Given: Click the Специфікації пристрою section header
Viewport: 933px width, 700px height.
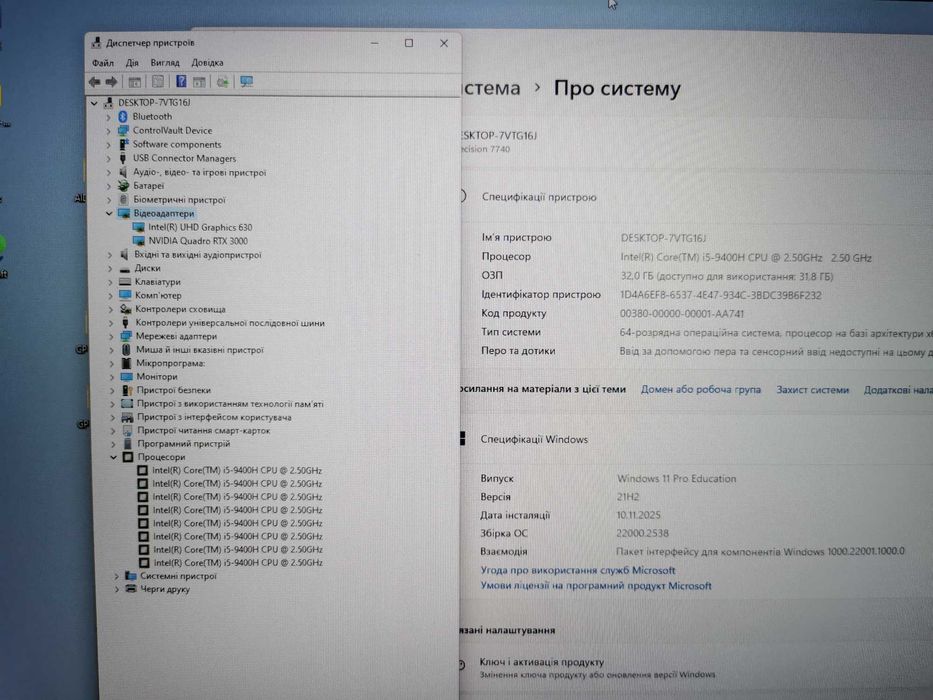Looking at the screenshot, I should [539, 197].
